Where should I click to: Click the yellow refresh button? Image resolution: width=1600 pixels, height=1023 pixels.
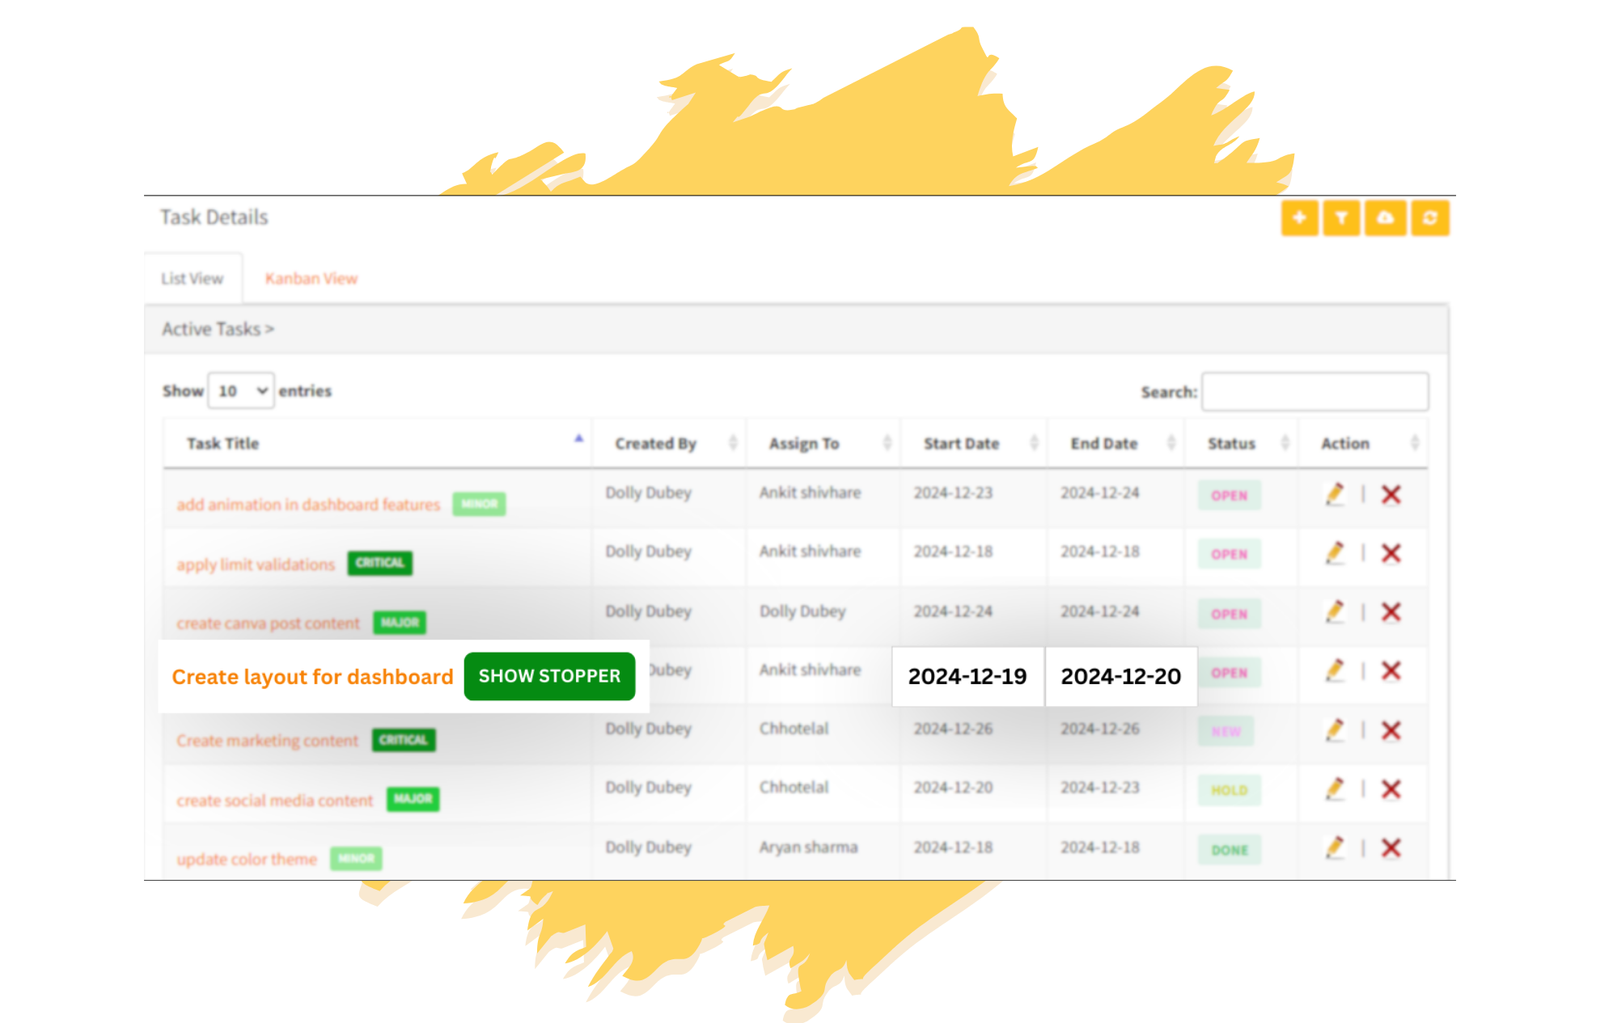(x=1430, y=218)
